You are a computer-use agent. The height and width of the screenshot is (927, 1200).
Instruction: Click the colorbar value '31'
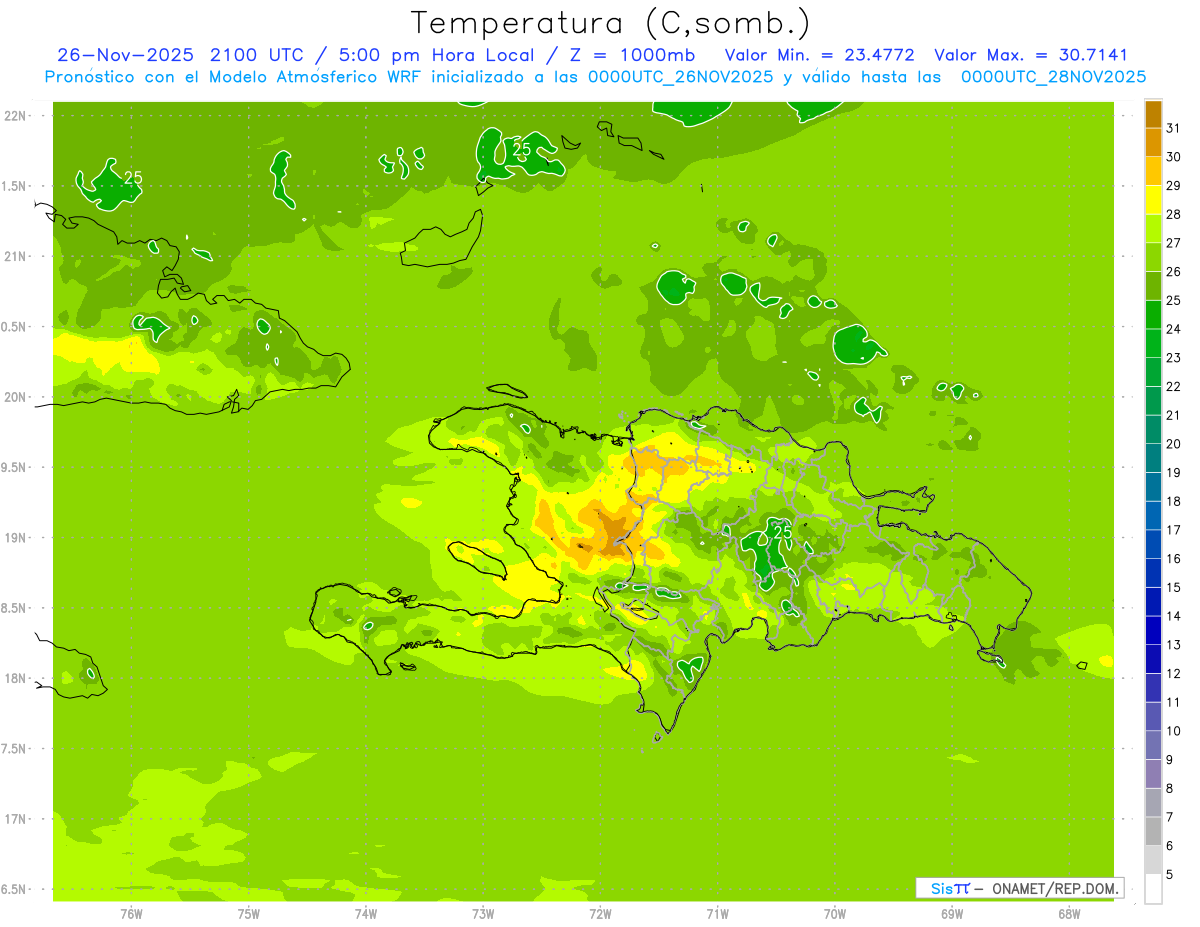click(x=1173, y=128)
